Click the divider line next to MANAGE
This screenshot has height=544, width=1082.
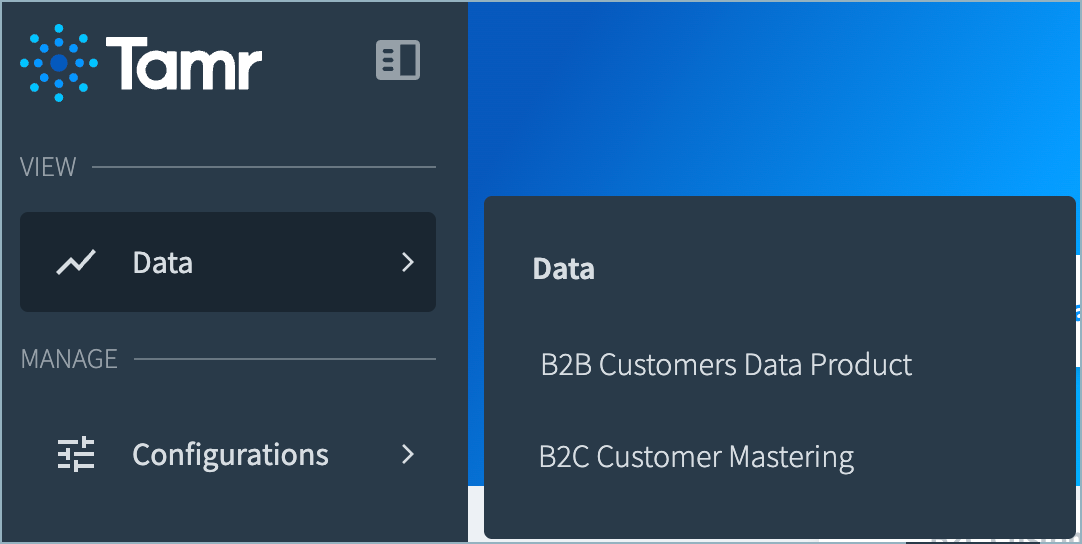tap(285, 359)
